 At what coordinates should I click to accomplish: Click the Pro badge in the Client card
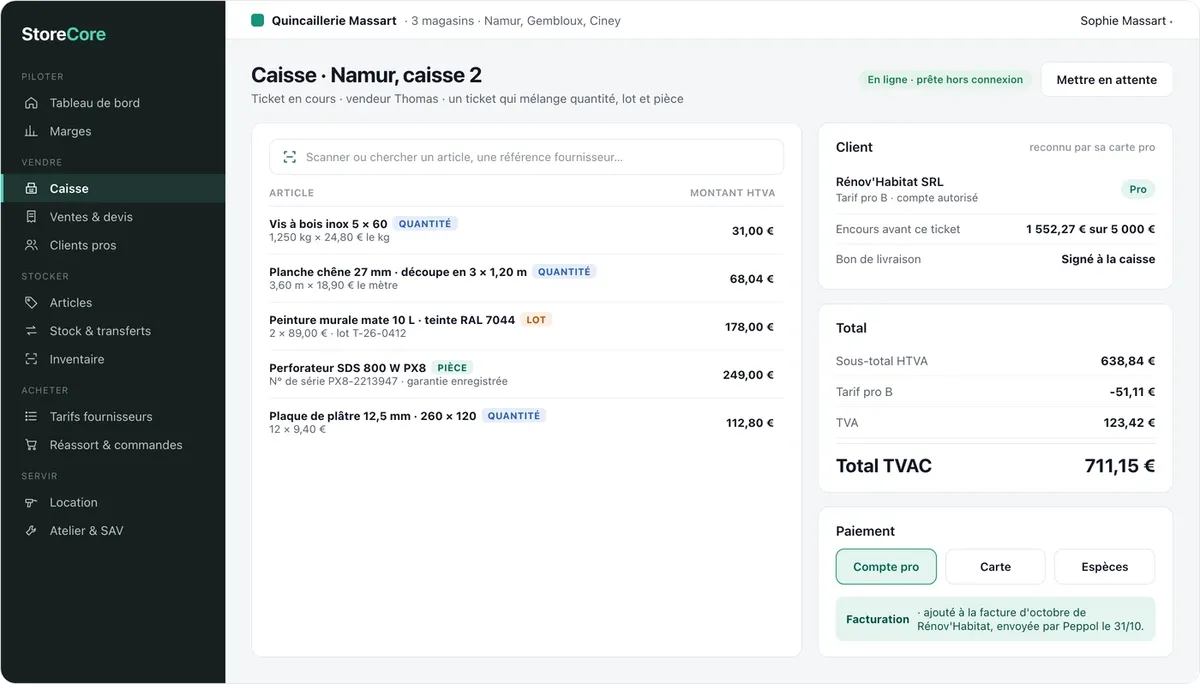(1138, 189)
